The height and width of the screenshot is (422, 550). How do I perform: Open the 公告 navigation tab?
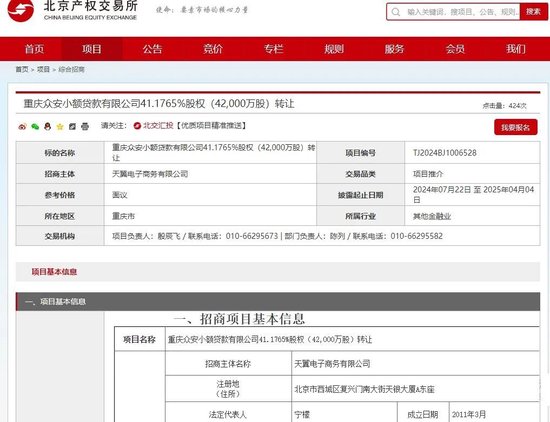[x=152, y=49]
